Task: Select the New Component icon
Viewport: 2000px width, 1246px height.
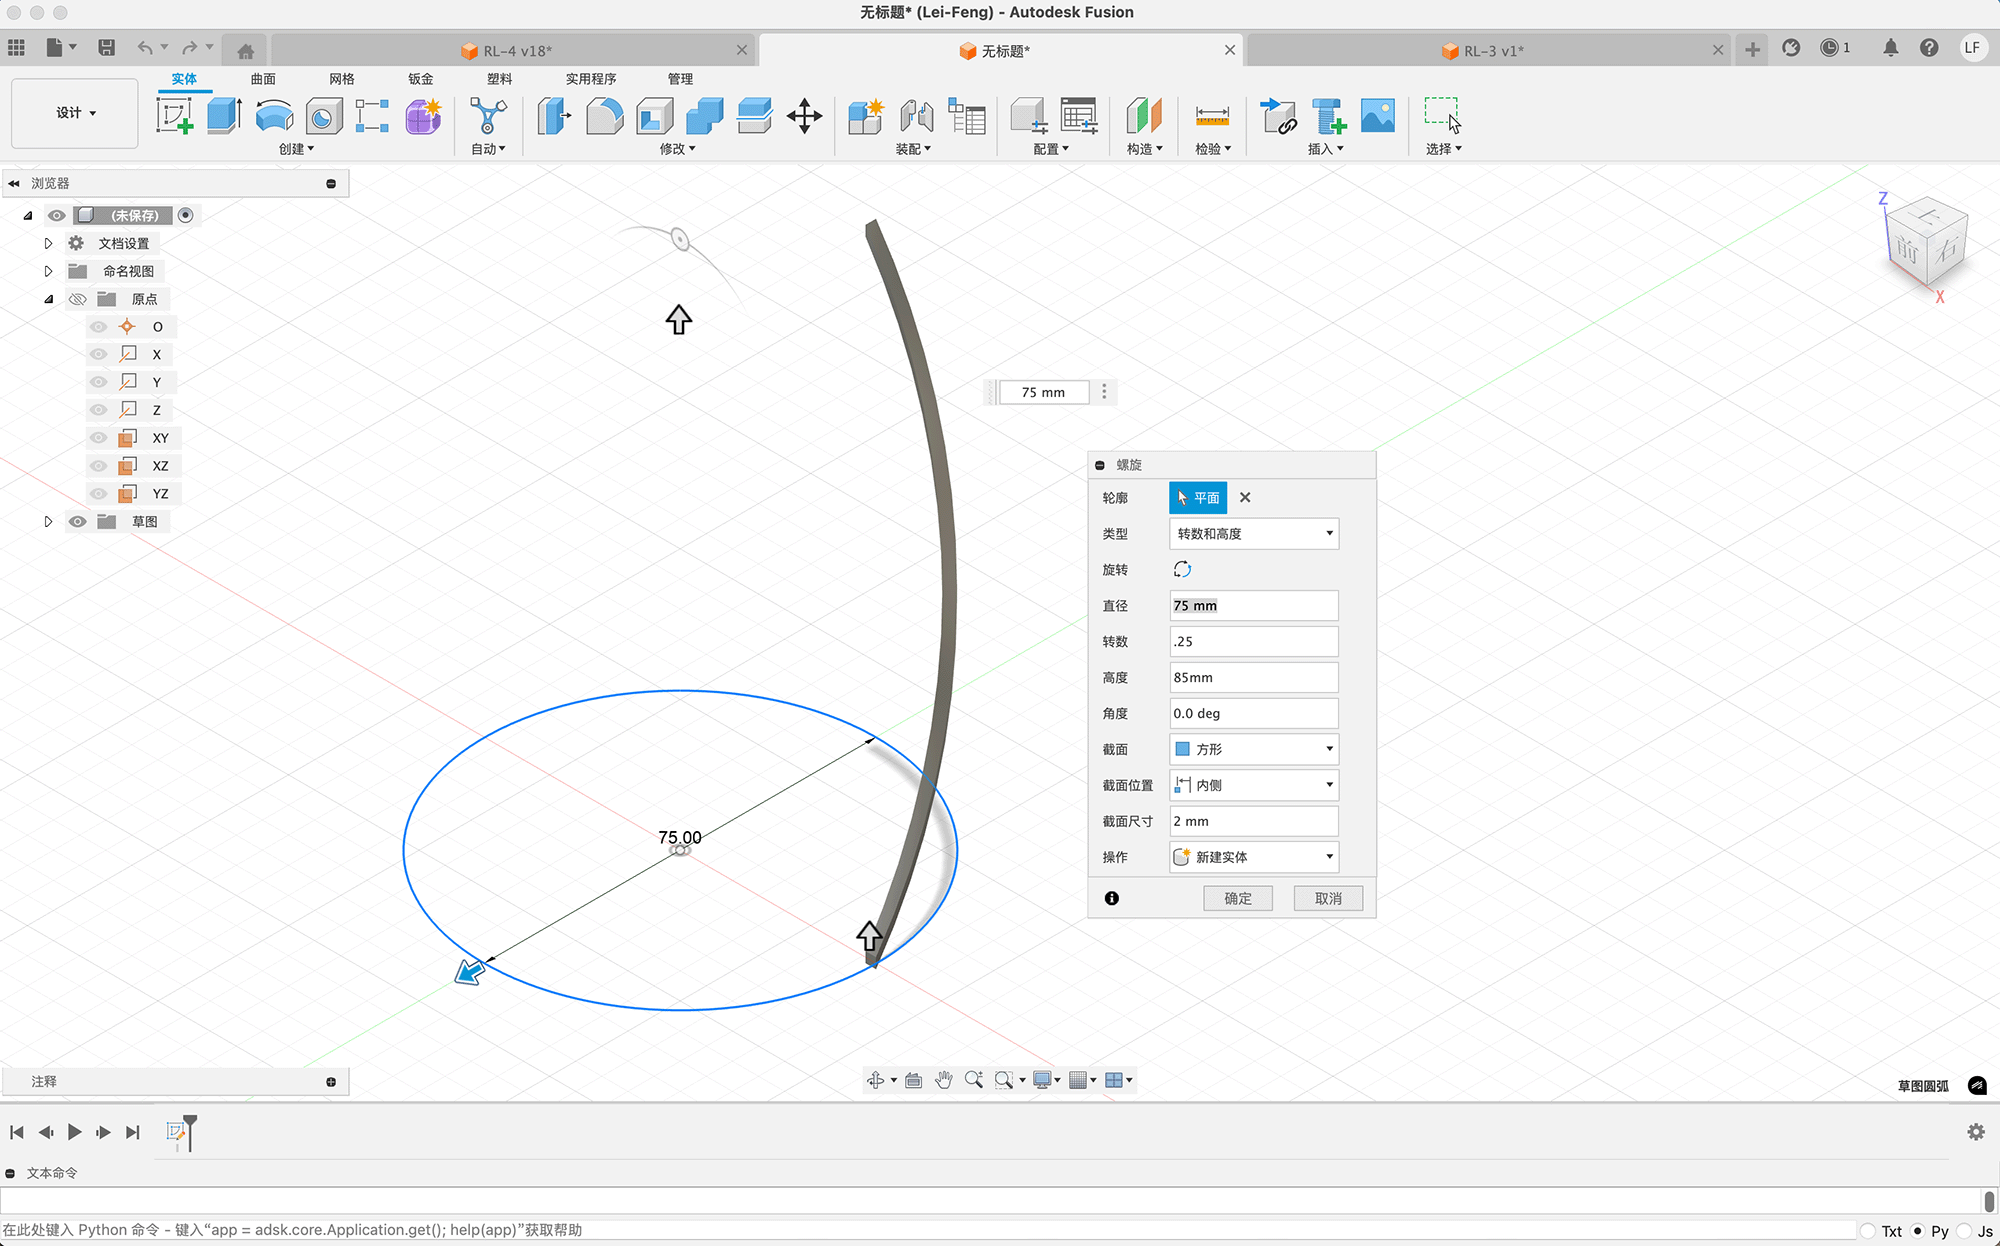Action: tap(866, 116)
